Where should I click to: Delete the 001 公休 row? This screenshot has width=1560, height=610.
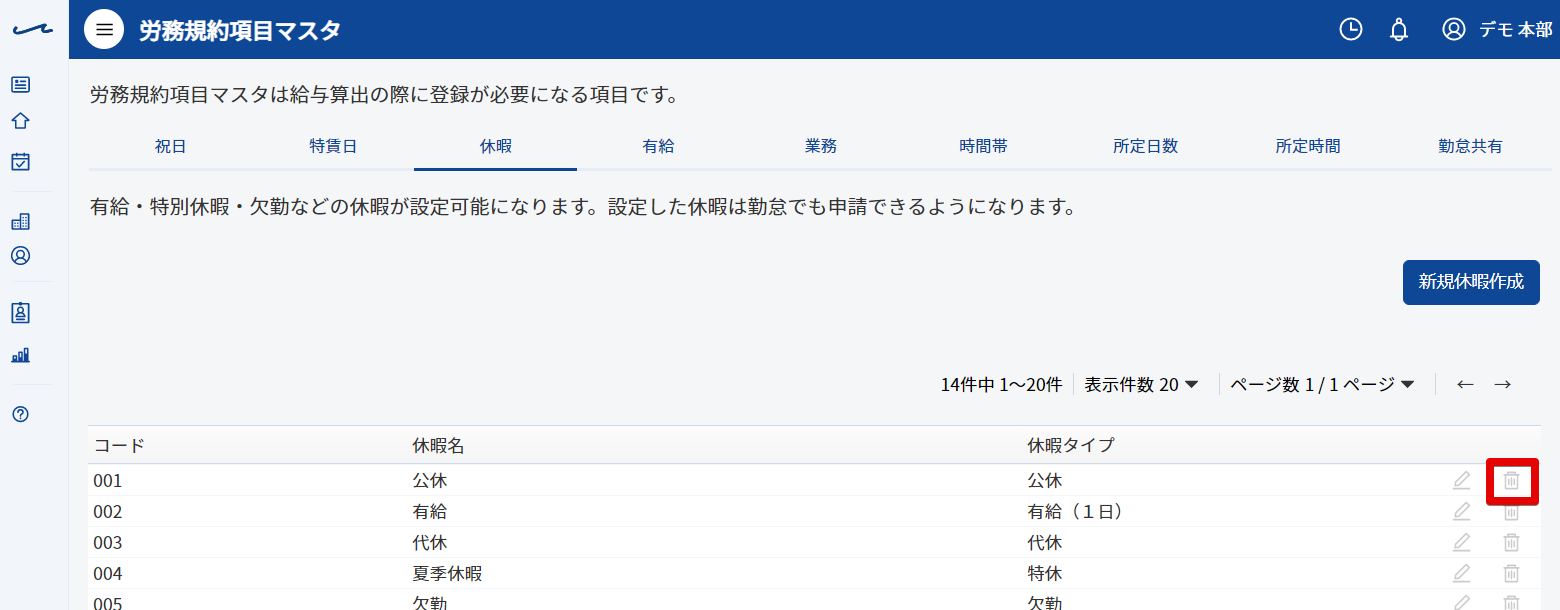[1512, 480]
